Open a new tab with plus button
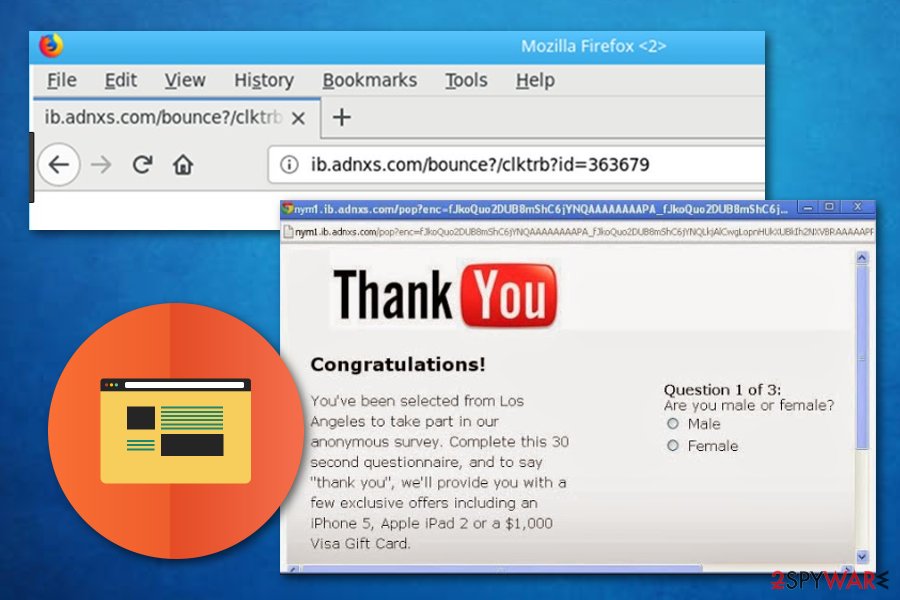 (342, 117)
